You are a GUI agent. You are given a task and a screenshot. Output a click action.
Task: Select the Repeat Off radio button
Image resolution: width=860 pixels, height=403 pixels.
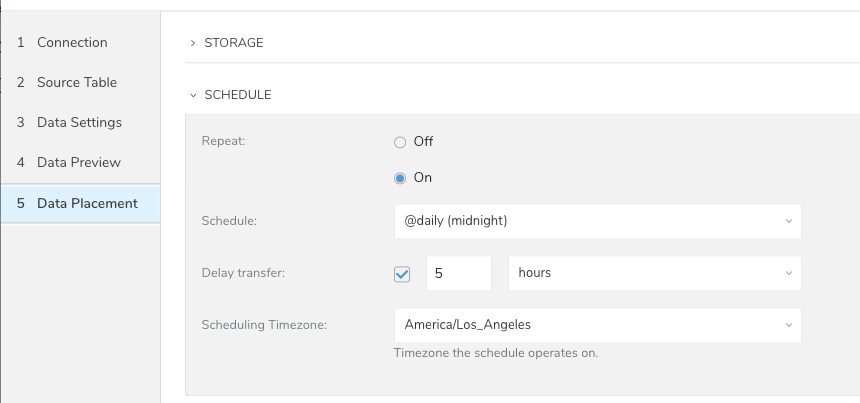pyautogui.click(x=400, y=142)
